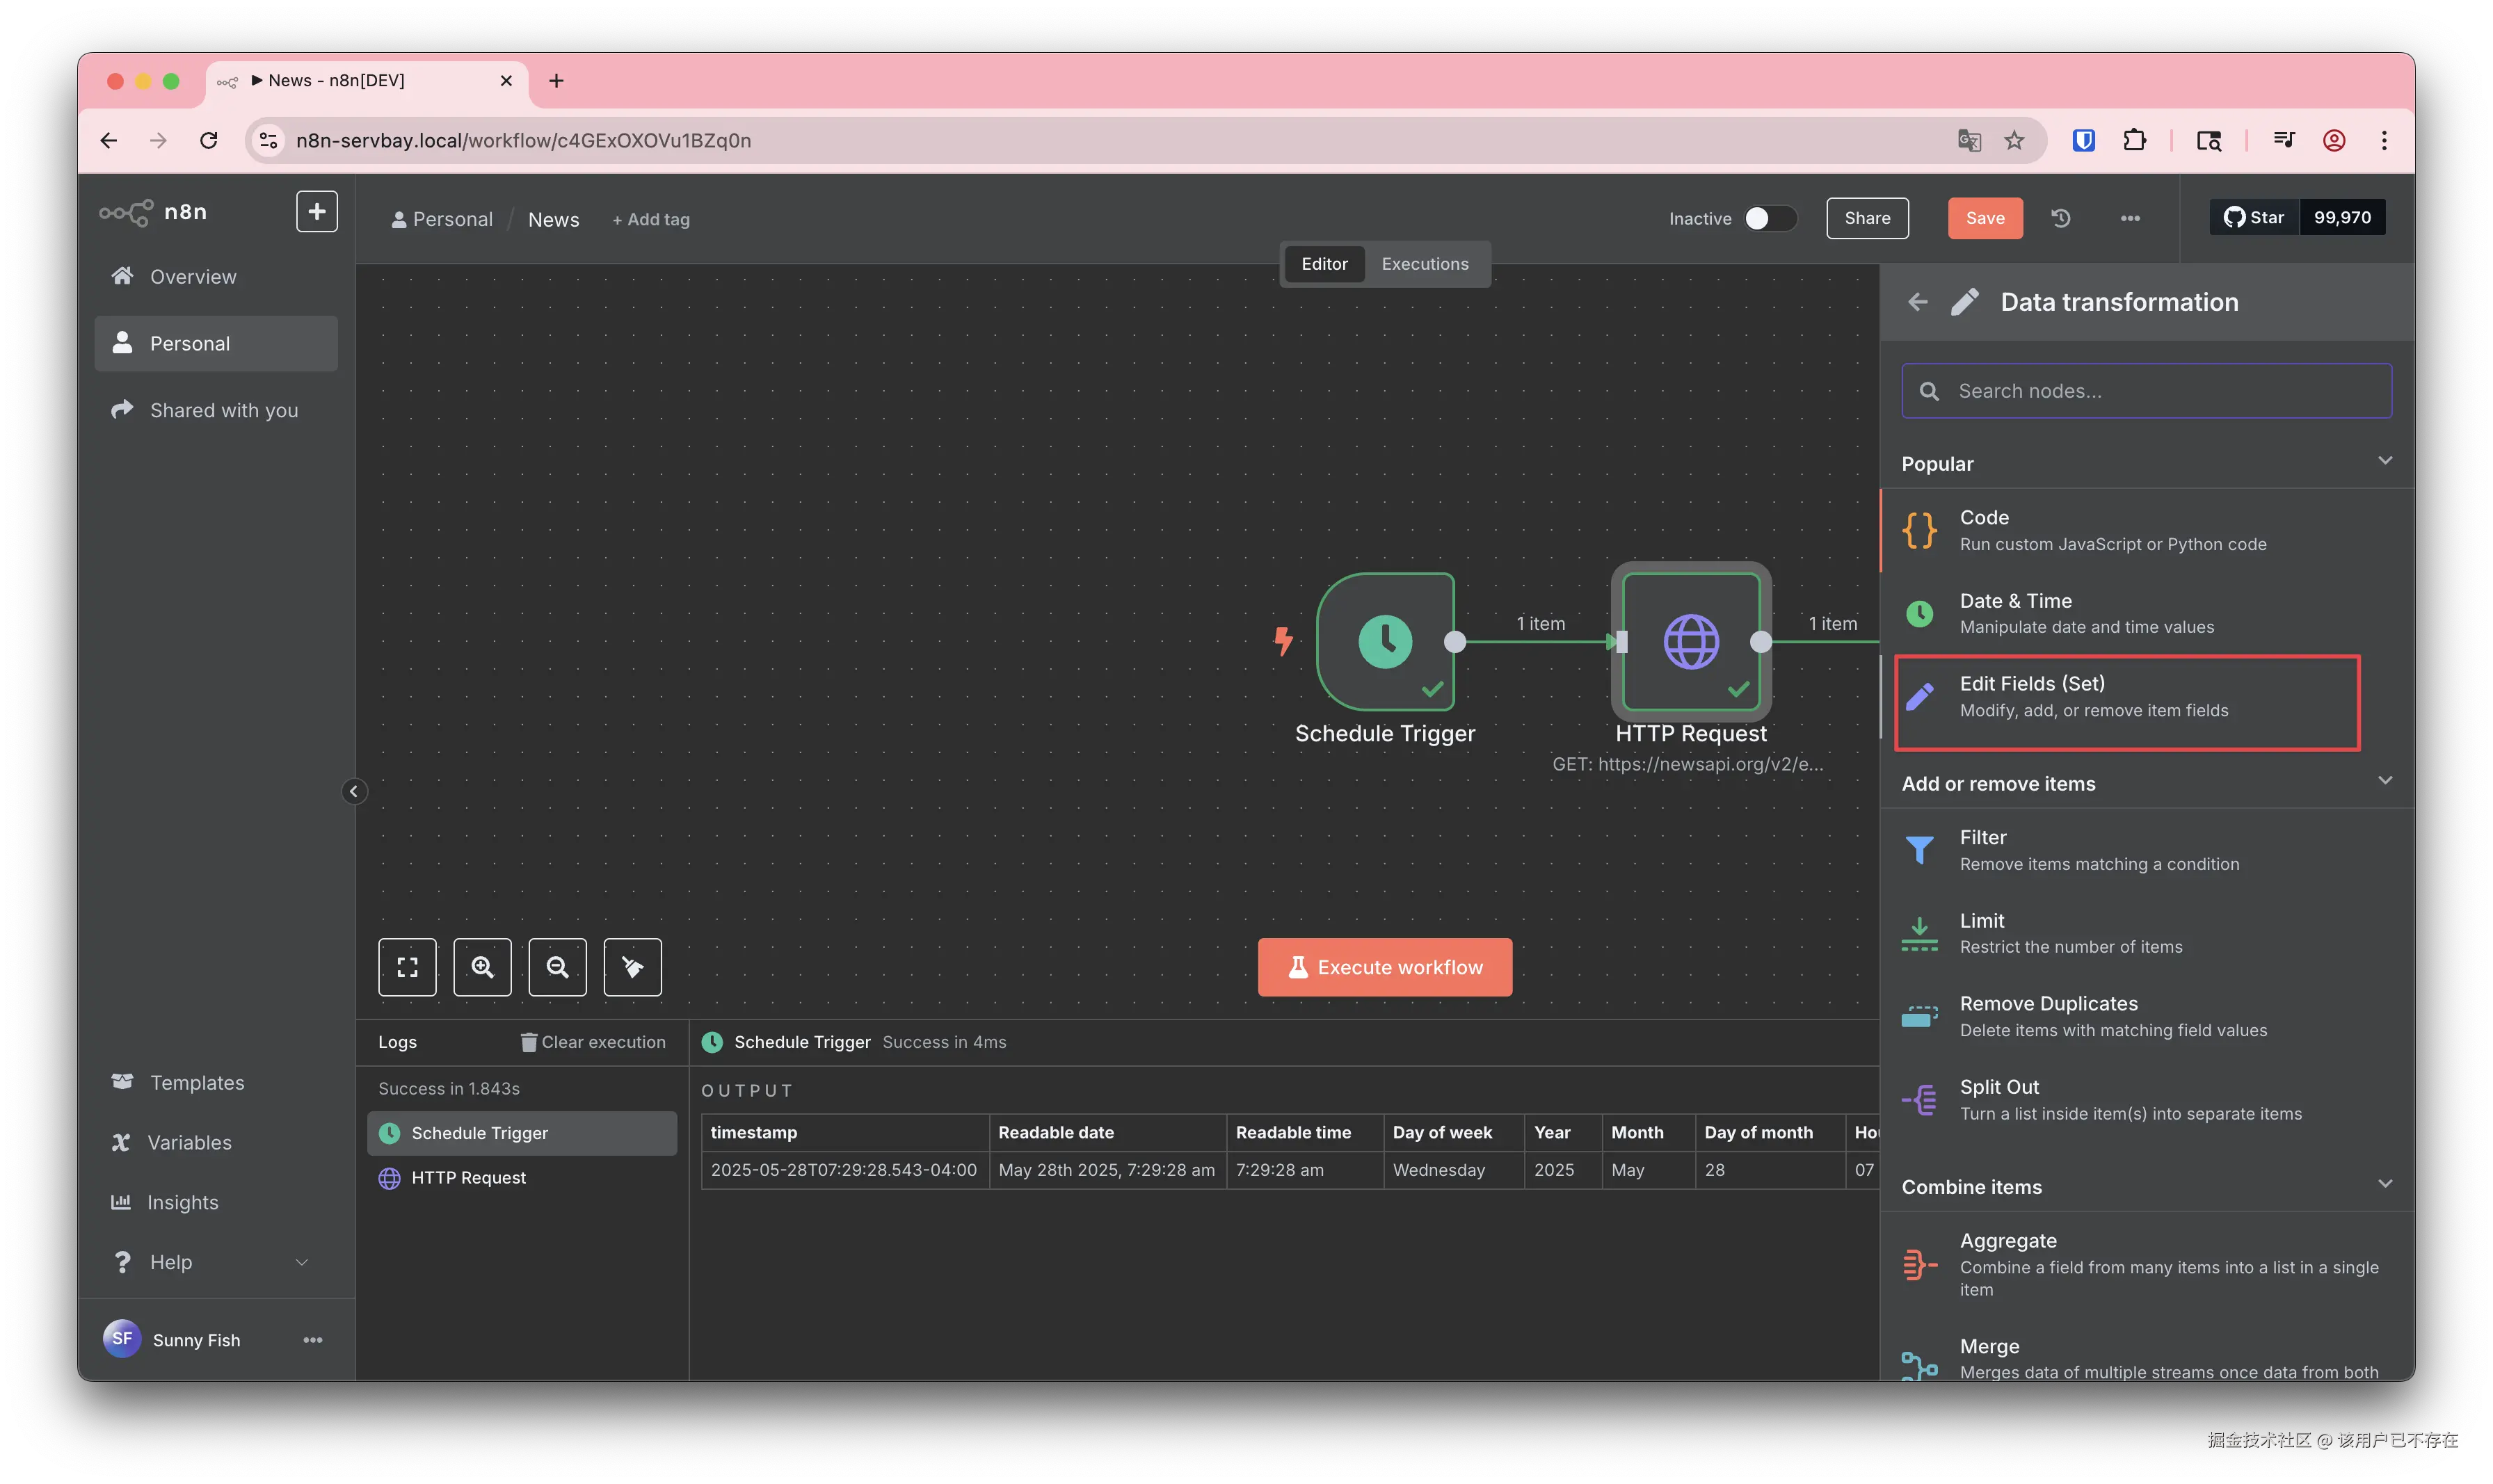Zoom out on the workflow canvas

click(x=557, y=967)
